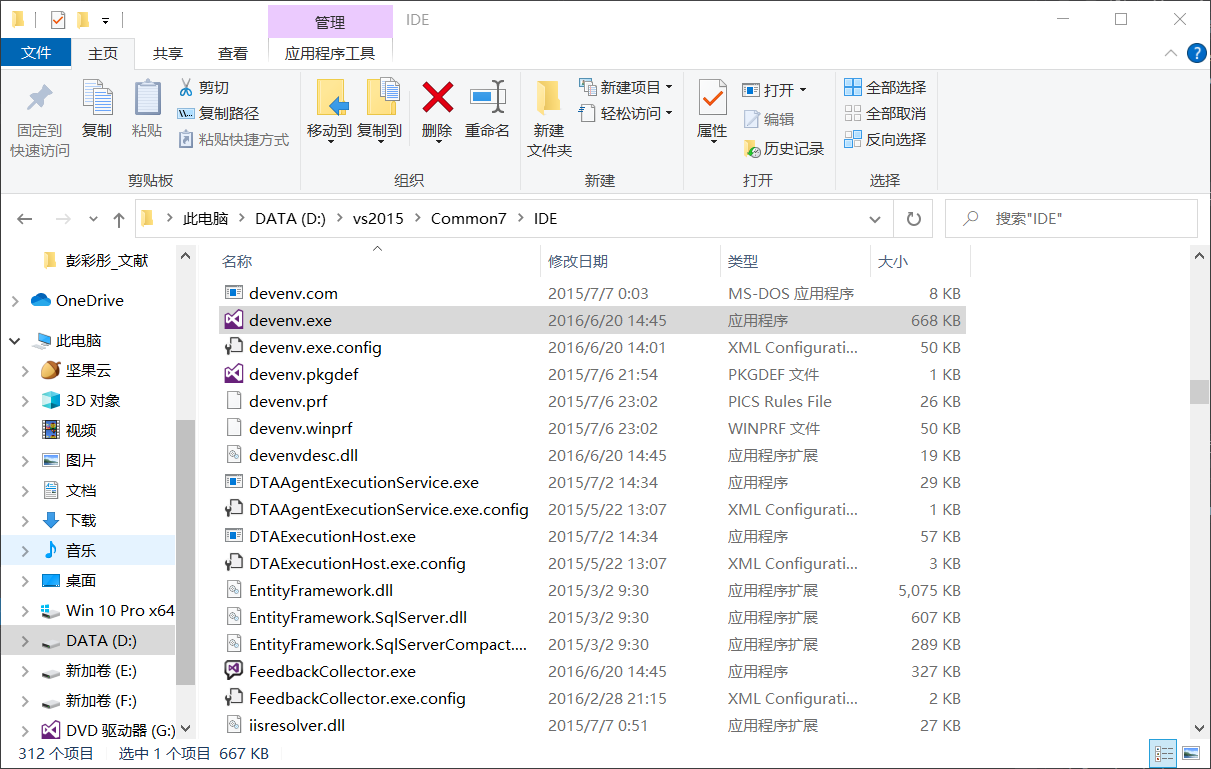Click the red Delete (删除) icon
Viewport: 1211px width, 769px height.
[x=437, y=97]
